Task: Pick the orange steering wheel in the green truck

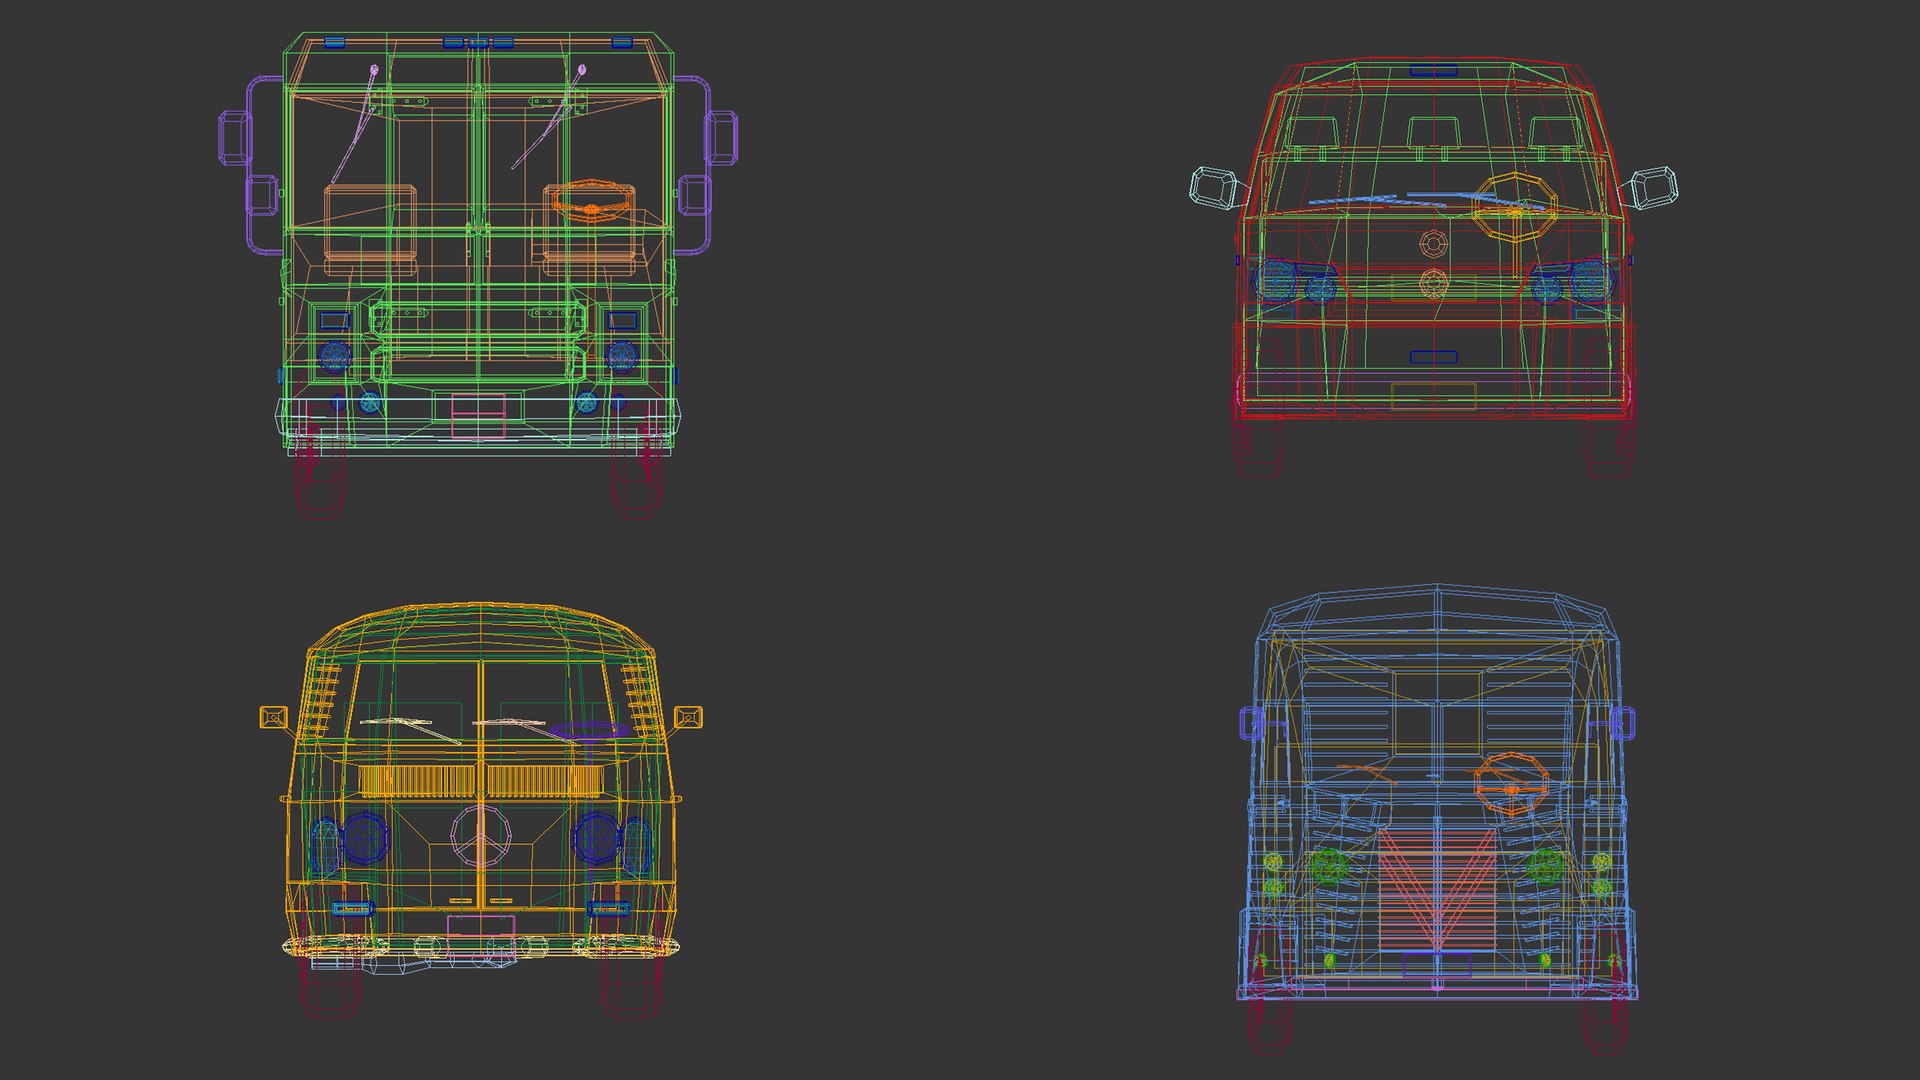Action: point(591,203)
